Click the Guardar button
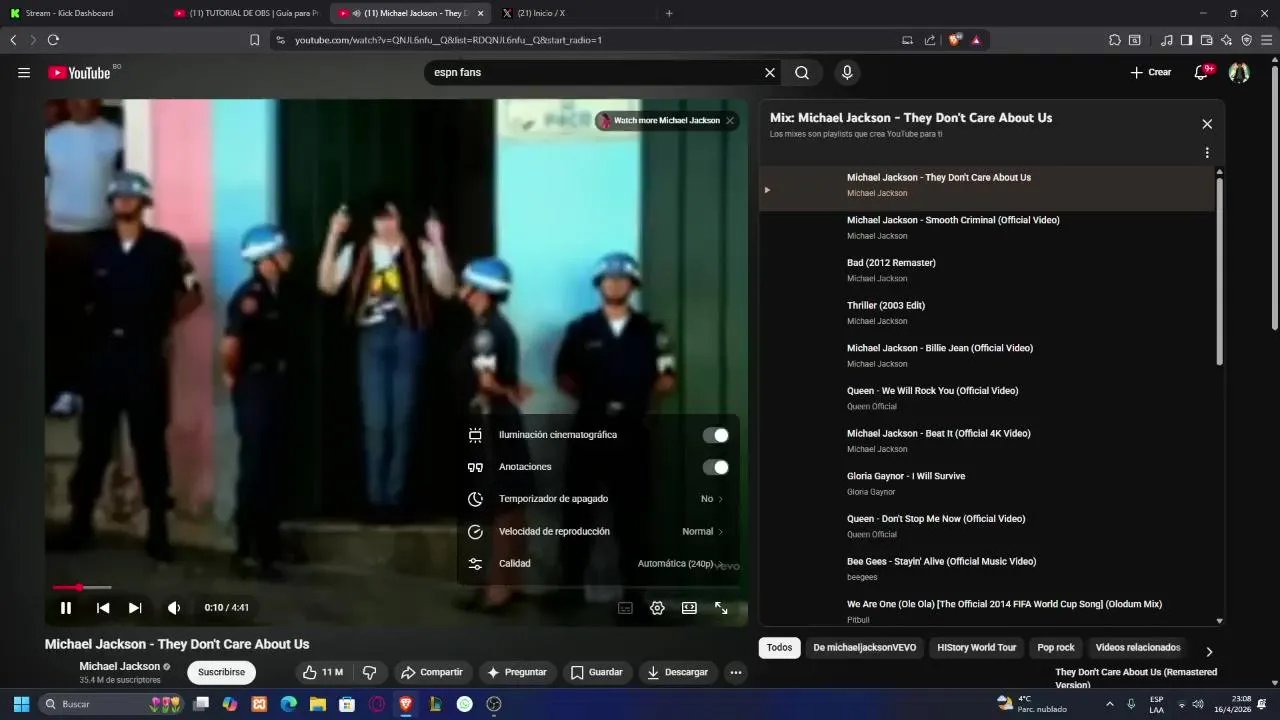 click(596, 672)
